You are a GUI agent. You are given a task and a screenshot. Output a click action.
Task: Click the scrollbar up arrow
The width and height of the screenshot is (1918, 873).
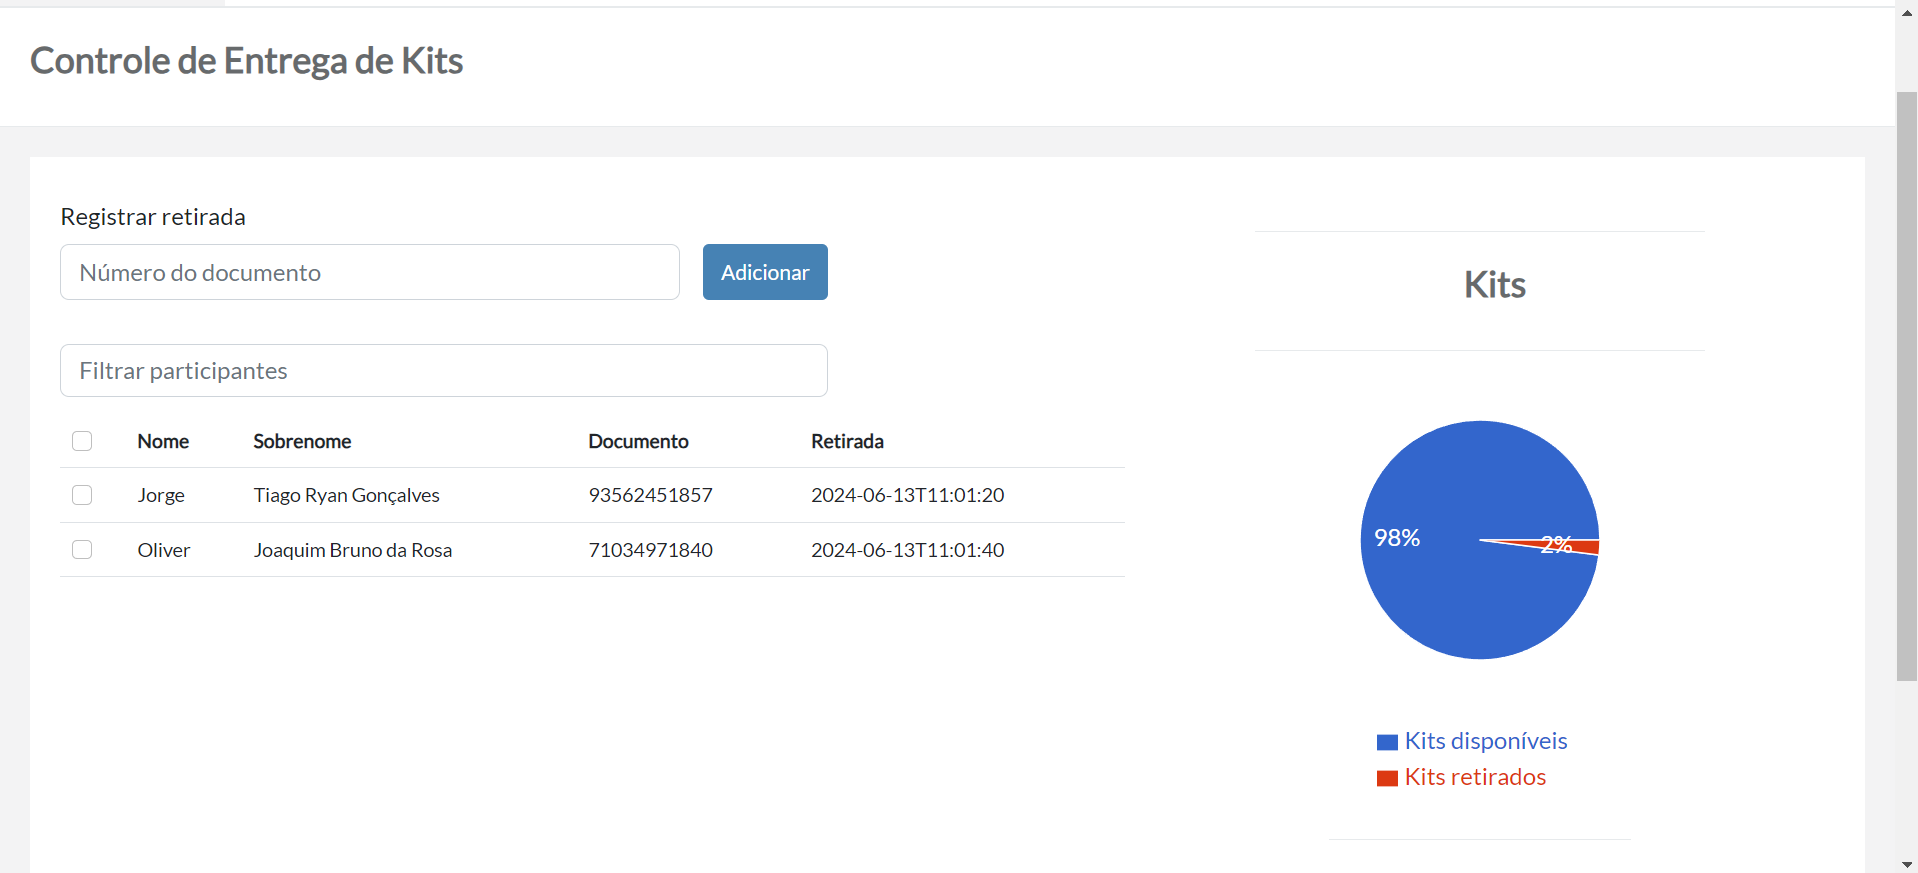coord(1907,12)
